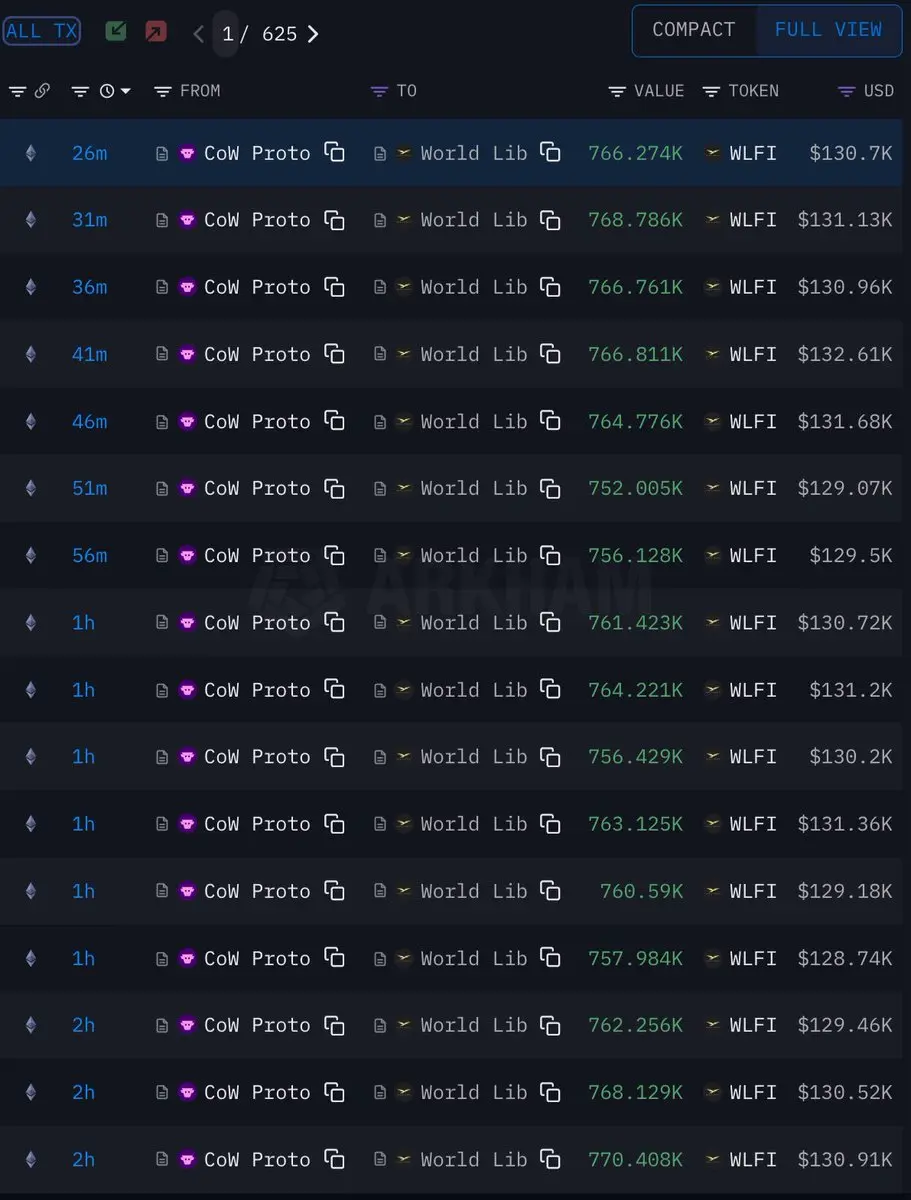Click the contract document icon before World Lib in 46m row
Screen dimensions: 911x1200
(x=380, y=422)
